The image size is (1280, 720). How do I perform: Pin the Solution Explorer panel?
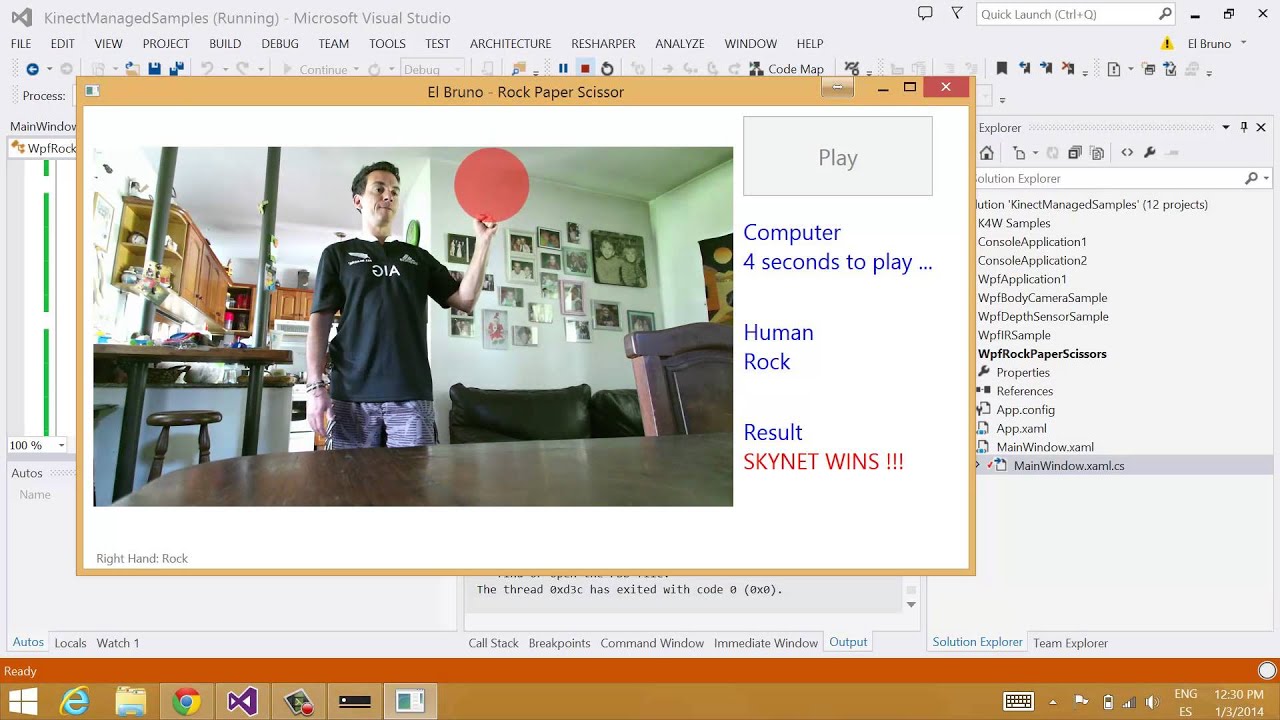tap(1244, 127)
